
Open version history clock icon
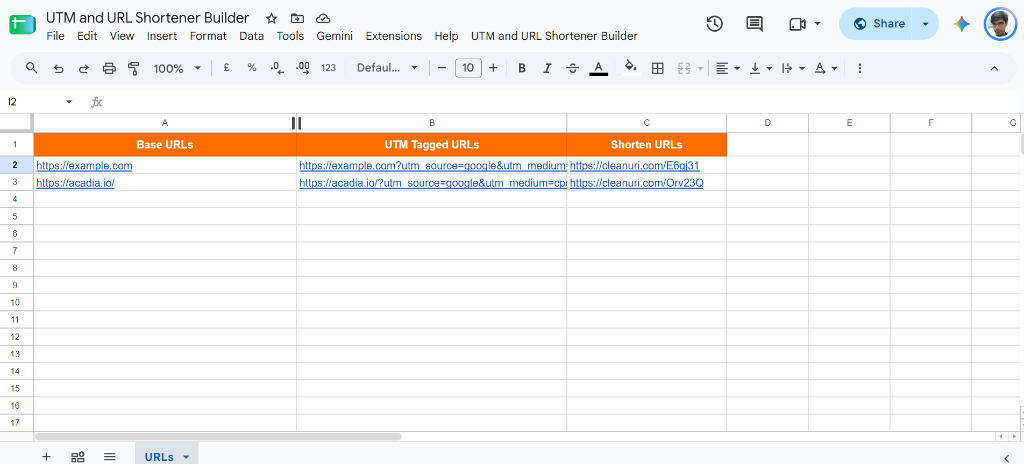(x=714, y=24)
